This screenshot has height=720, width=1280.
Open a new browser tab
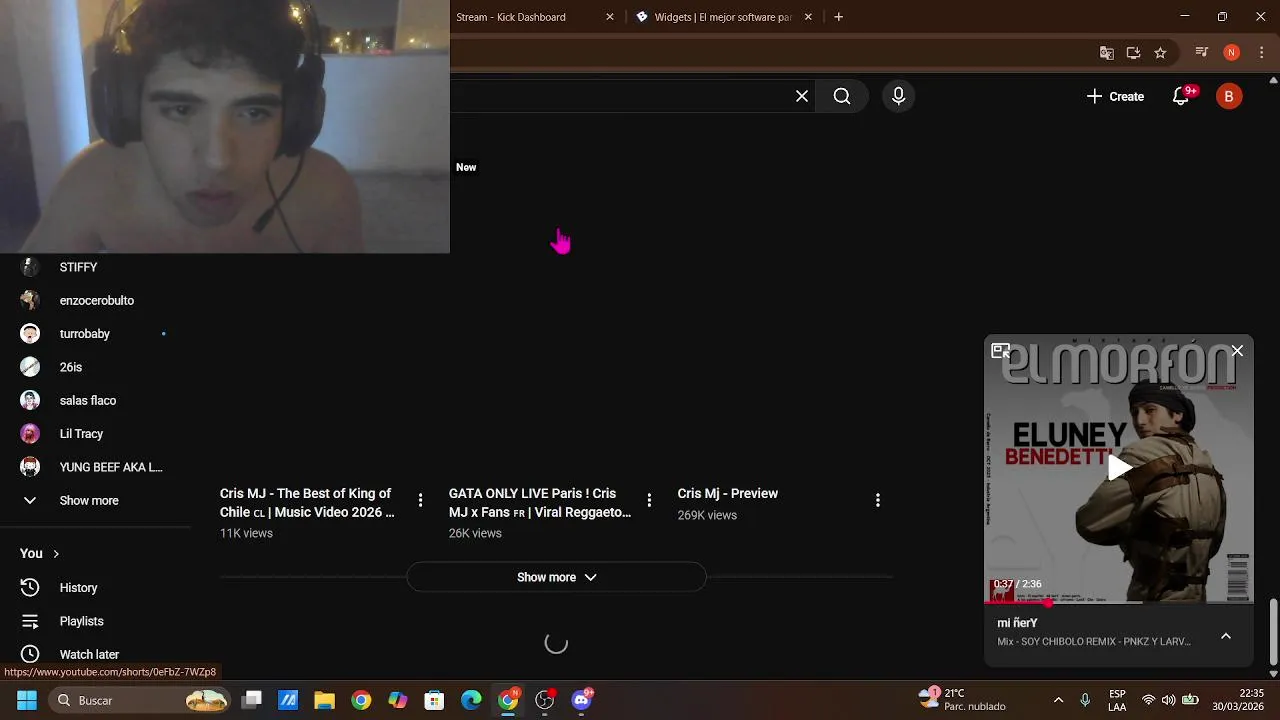[838, 17]
